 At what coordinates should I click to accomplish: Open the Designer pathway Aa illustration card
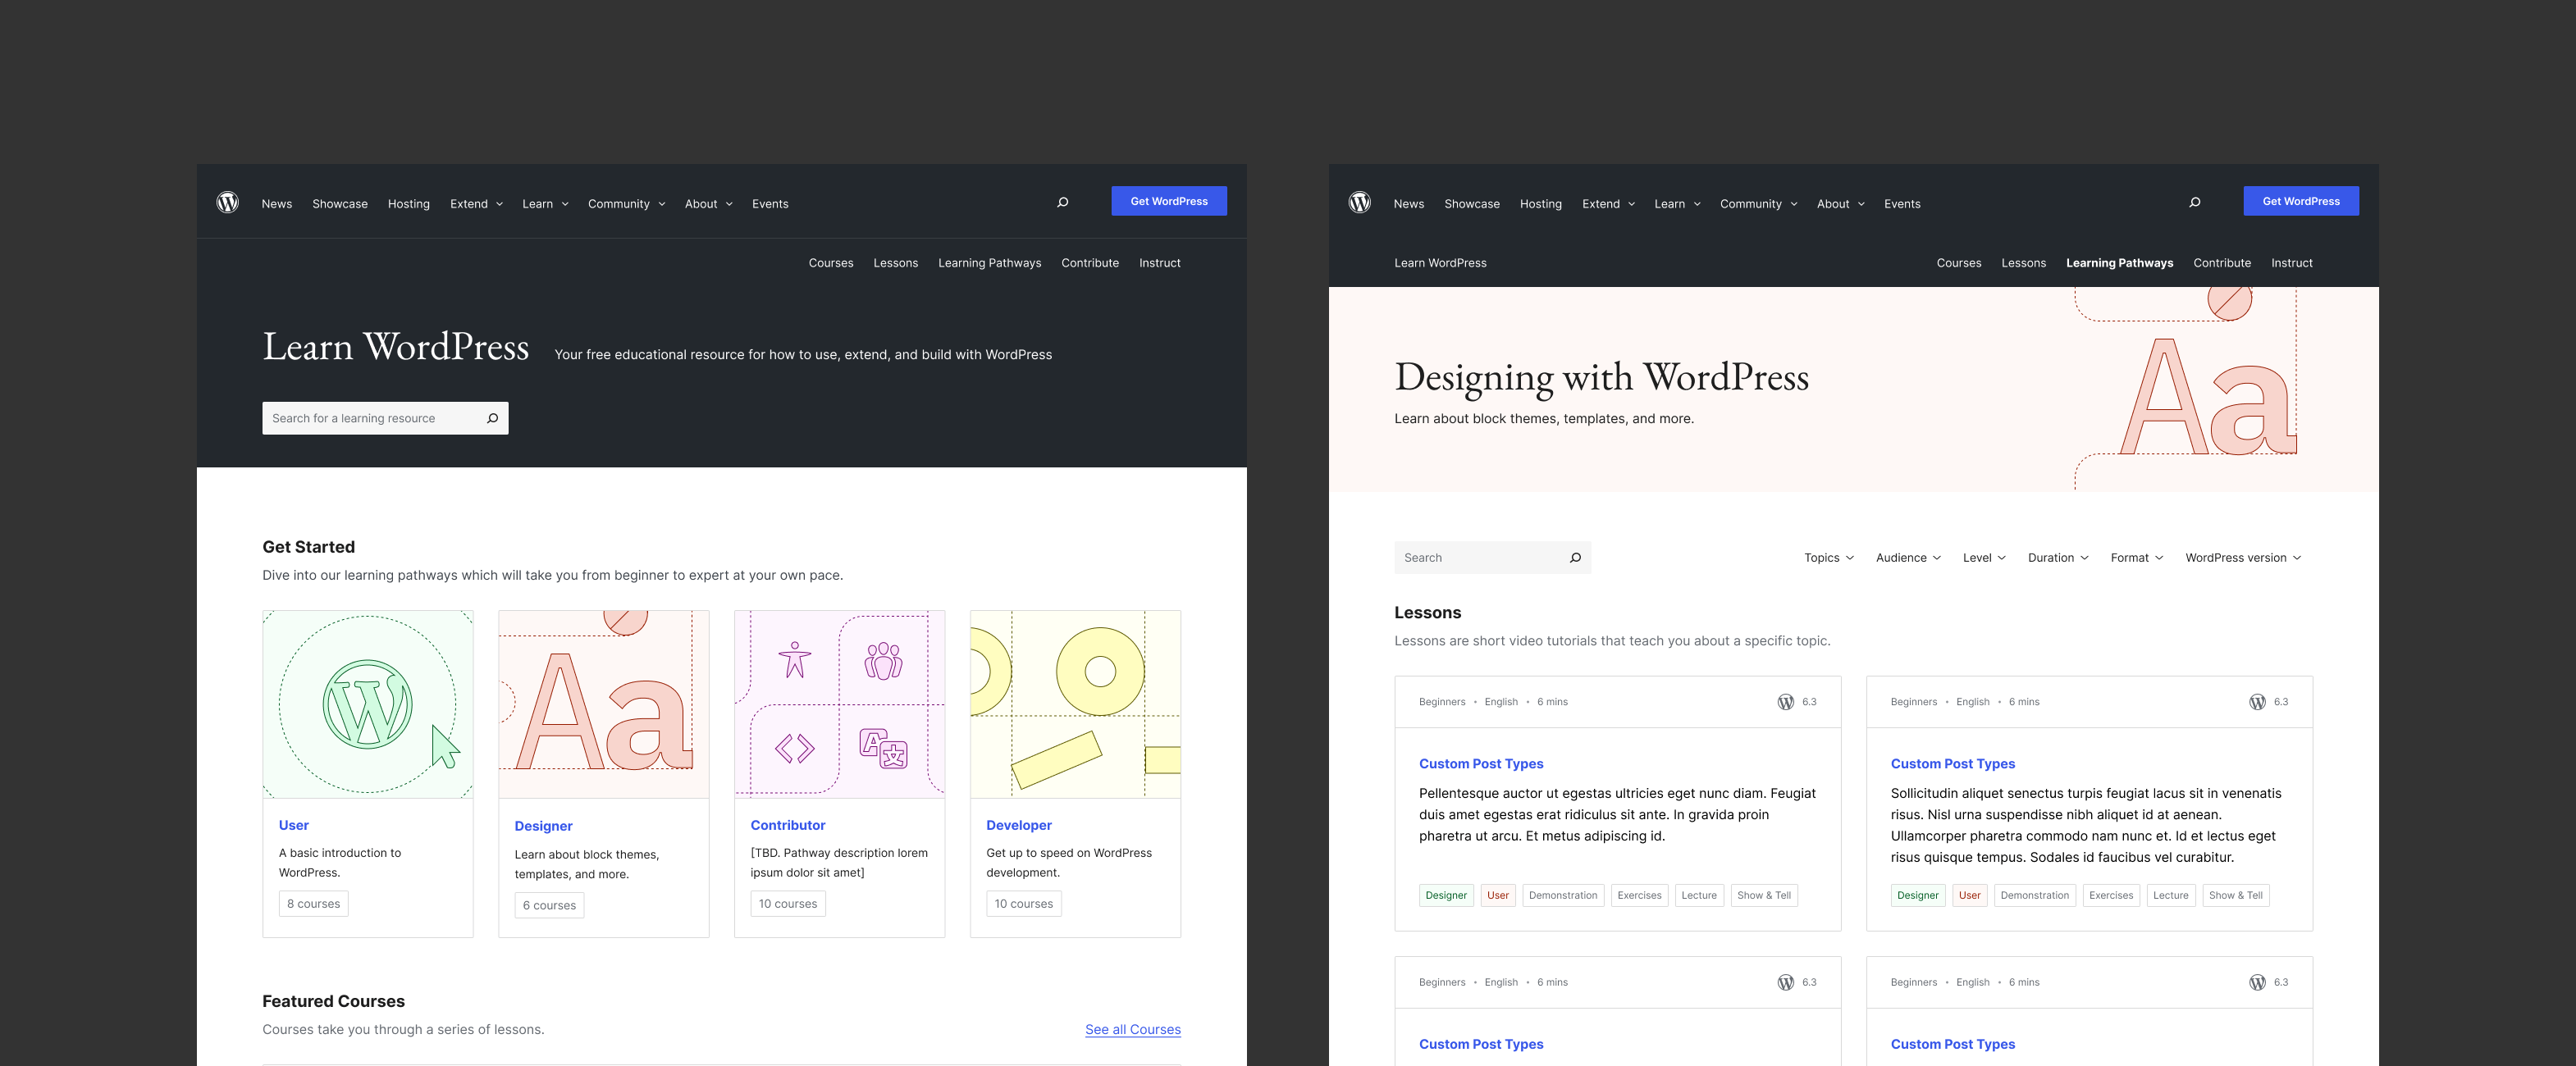tap(604, 704)
